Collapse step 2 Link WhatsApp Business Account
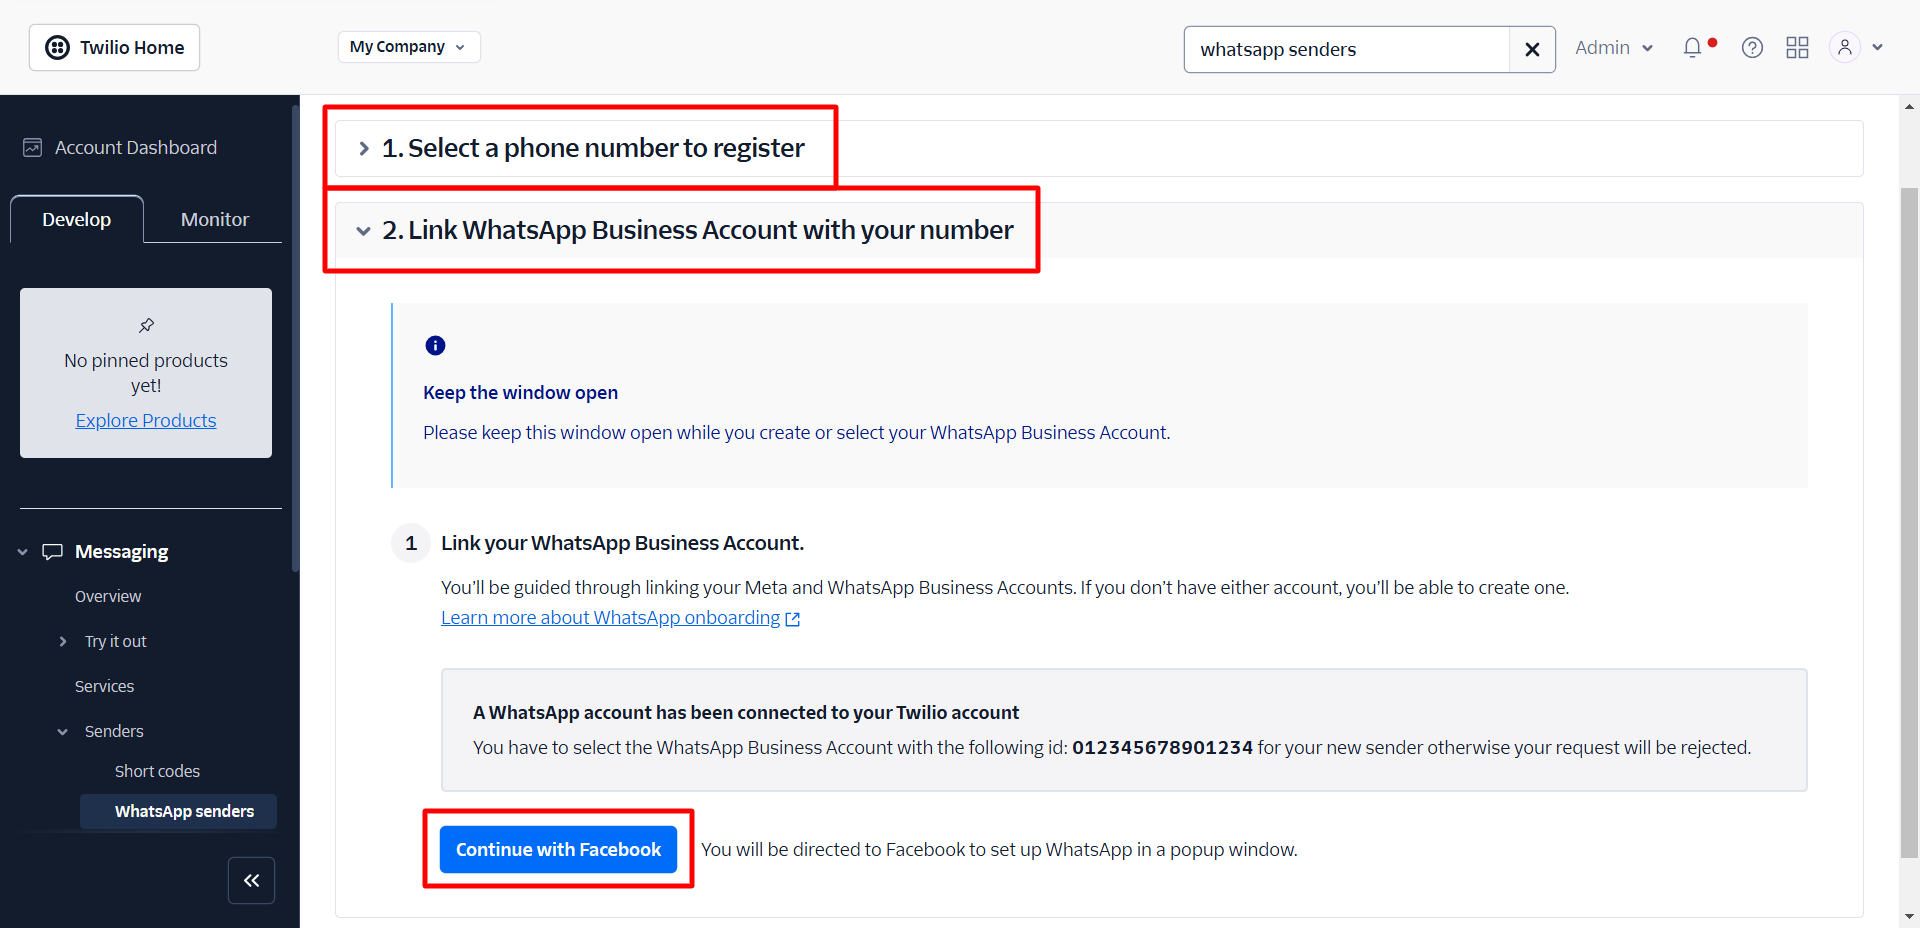This screenshot has width=1920, height=928. [x=364, y=231]
